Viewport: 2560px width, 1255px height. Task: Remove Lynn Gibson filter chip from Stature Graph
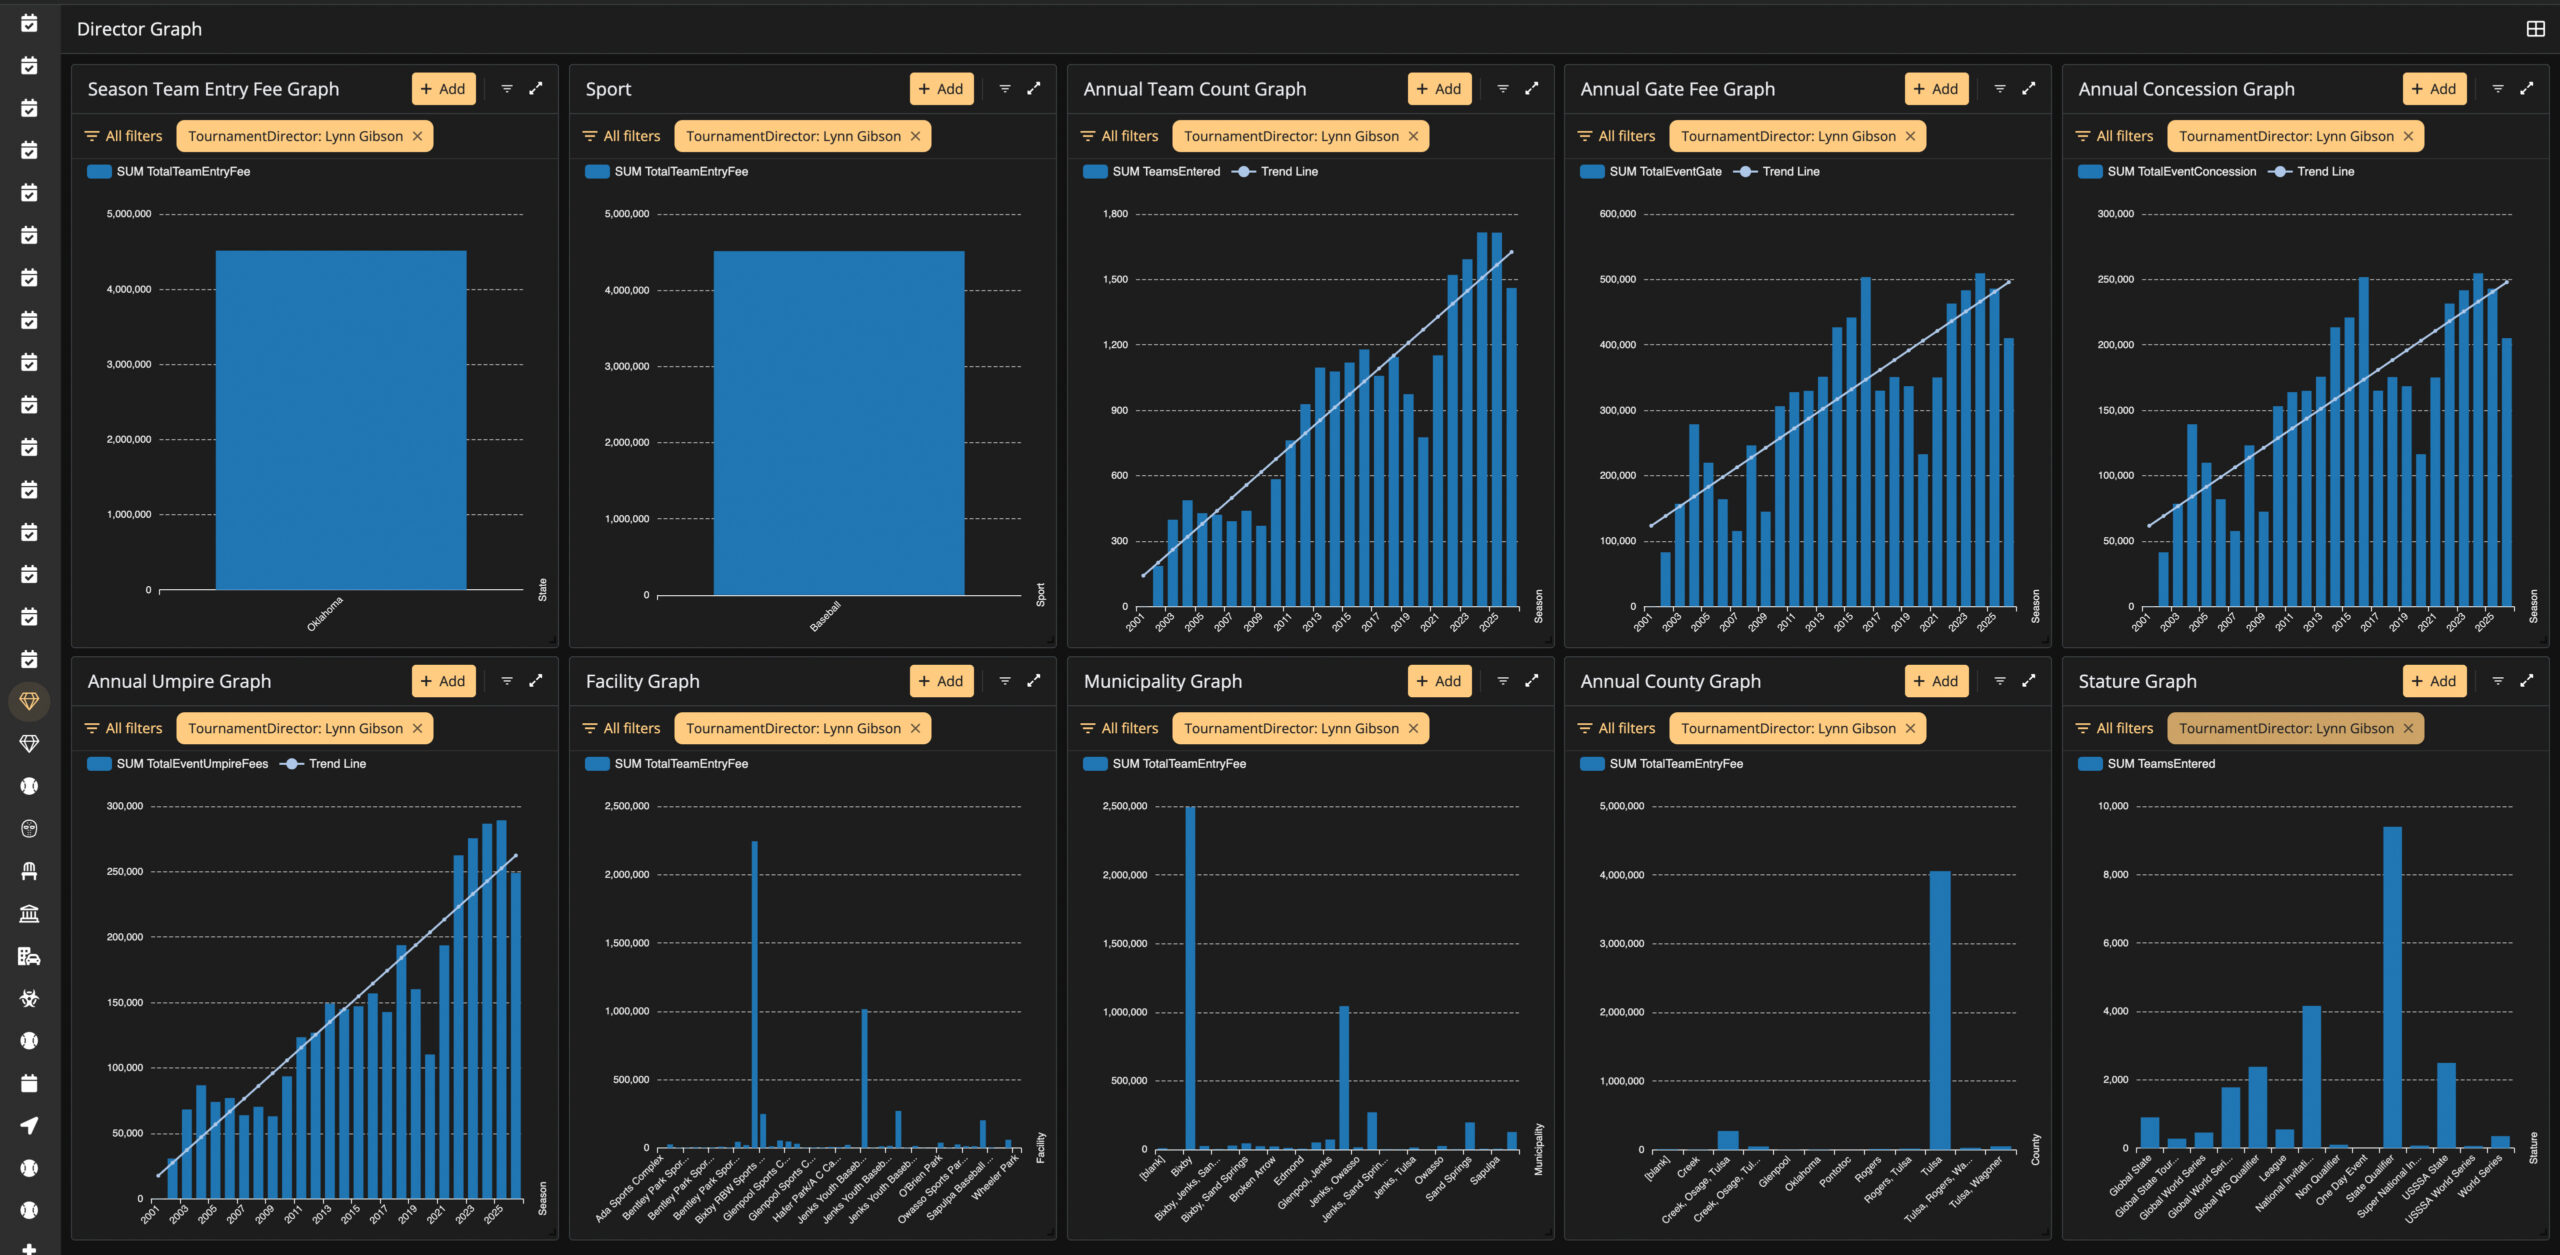[2408, 728]
